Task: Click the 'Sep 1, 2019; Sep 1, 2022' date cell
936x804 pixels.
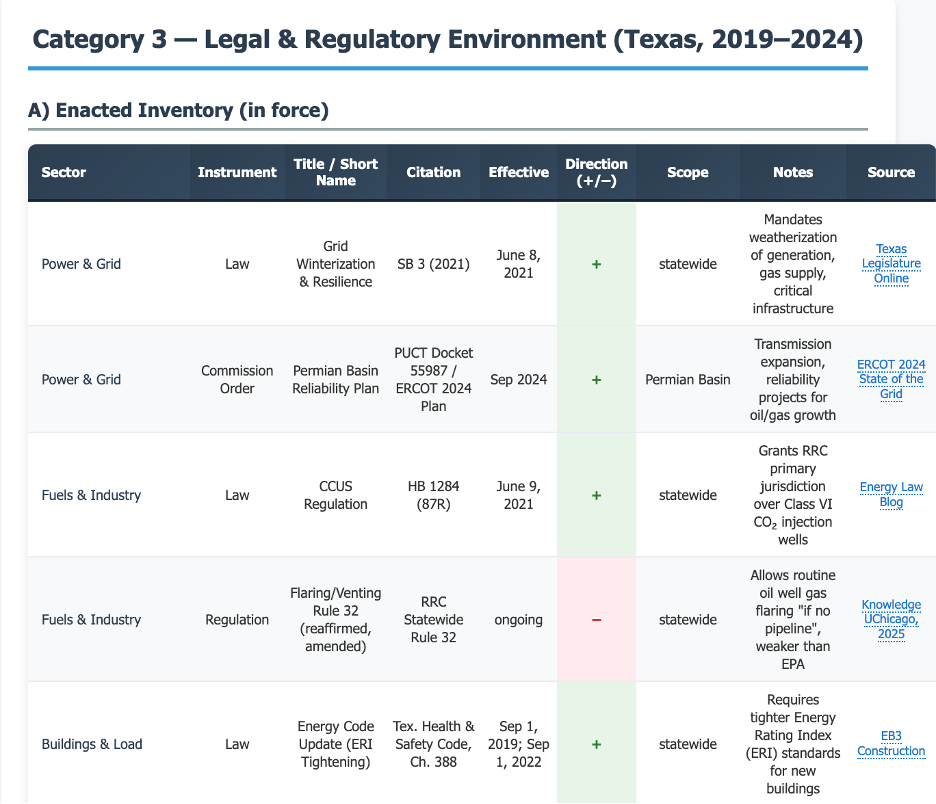Action: [x=518, y=744]
